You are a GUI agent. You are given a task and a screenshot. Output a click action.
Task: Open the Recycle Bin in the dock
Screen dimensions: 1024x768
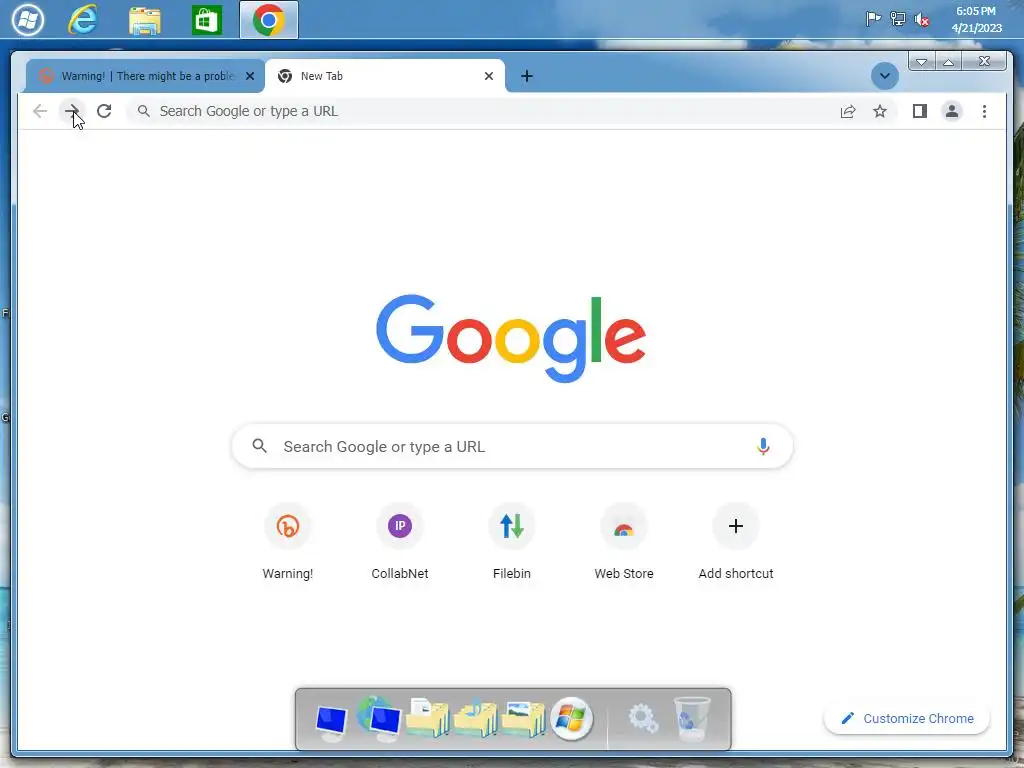[692, 719]
